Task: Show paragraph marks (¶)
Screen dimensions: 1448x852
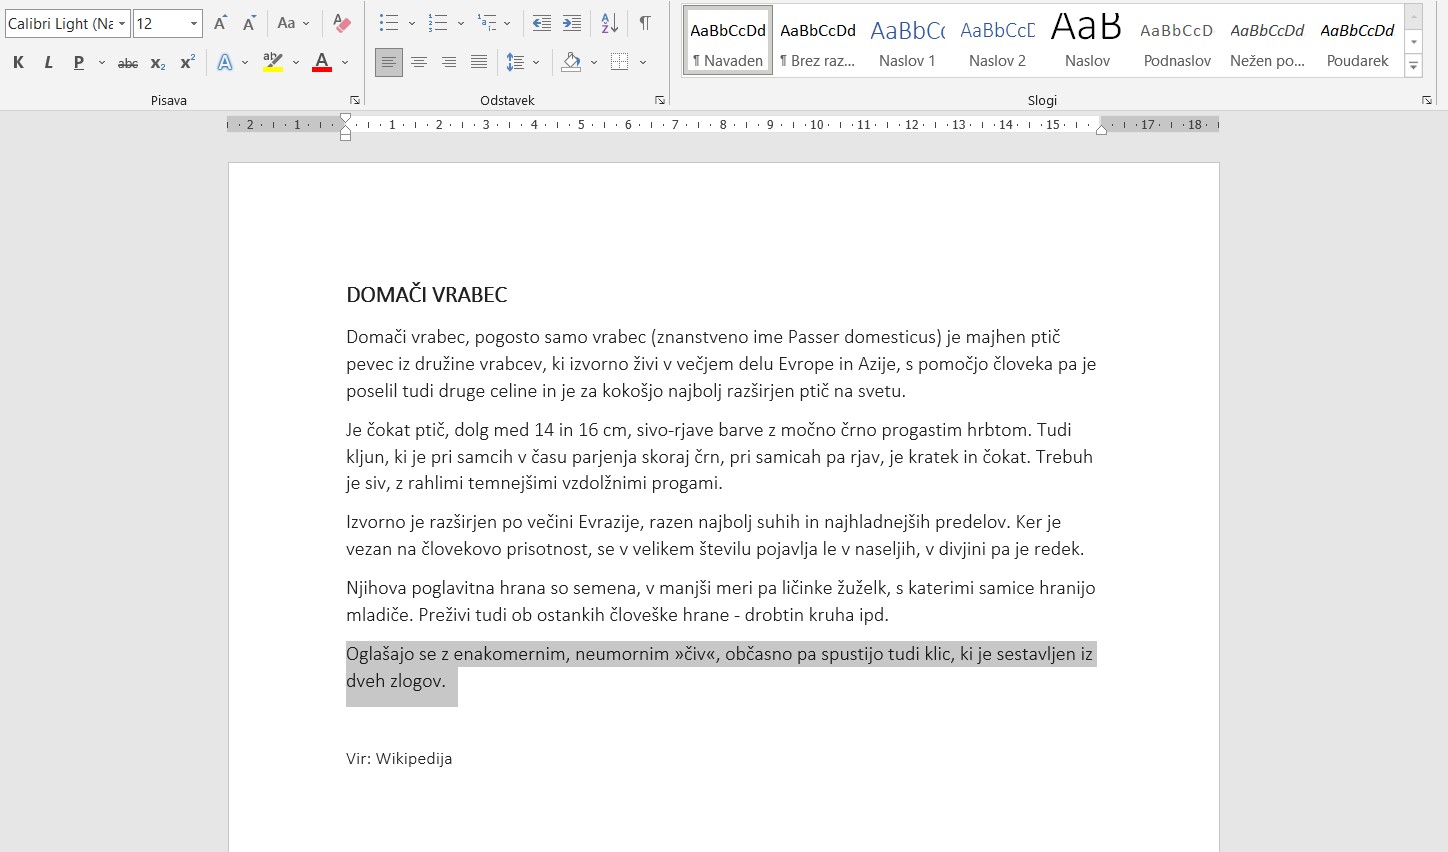Action: point(645,23)
